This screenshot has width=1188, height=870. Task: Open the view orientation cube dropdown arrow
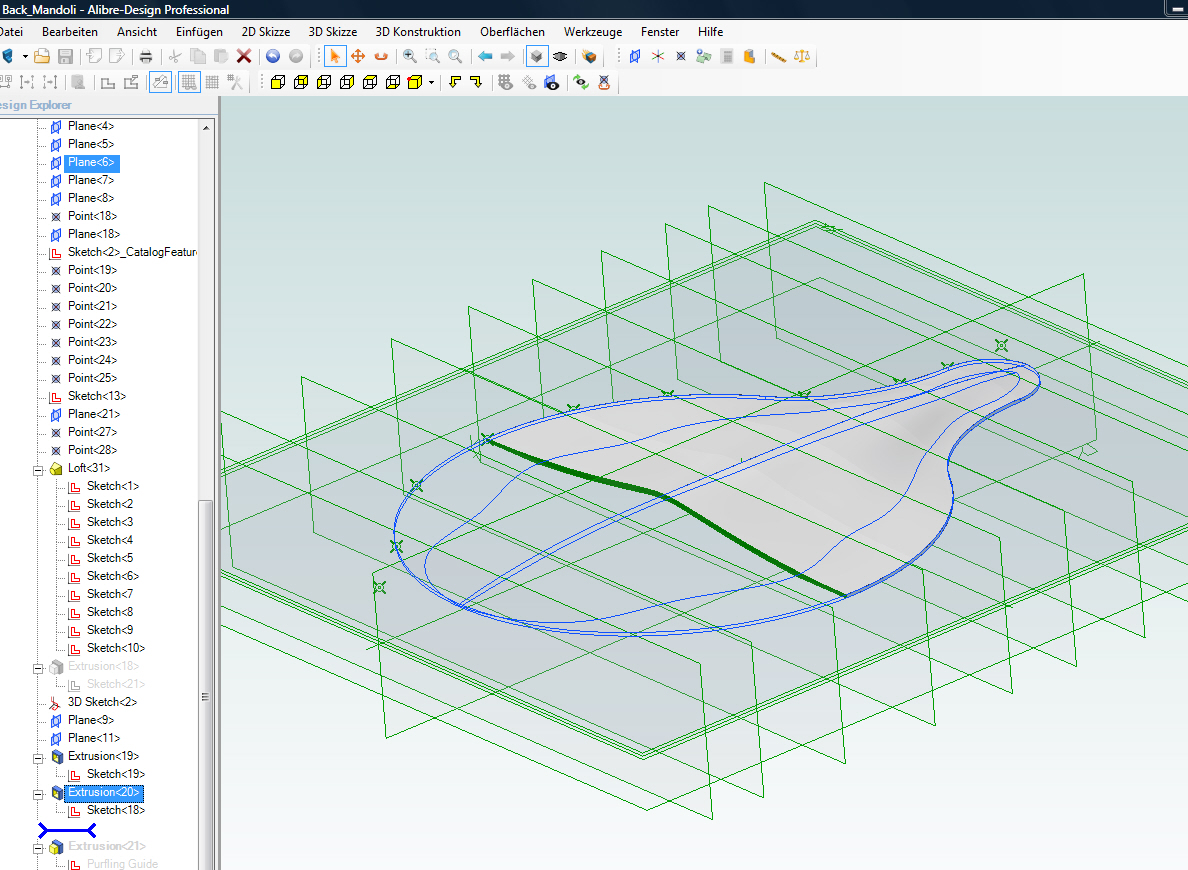(431, 82)
